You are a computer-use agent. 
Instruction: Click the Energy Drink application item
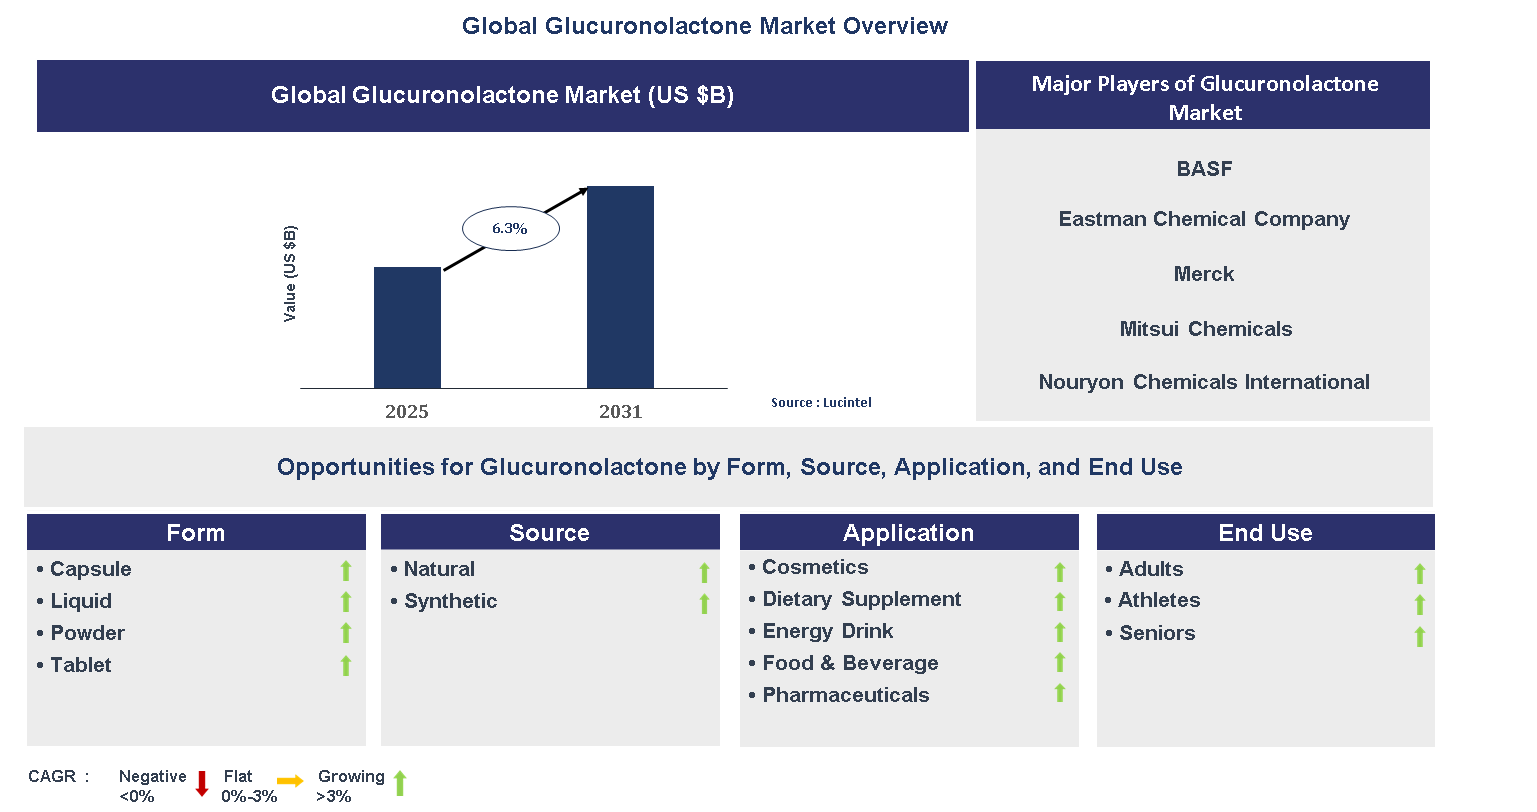(828, 631)
